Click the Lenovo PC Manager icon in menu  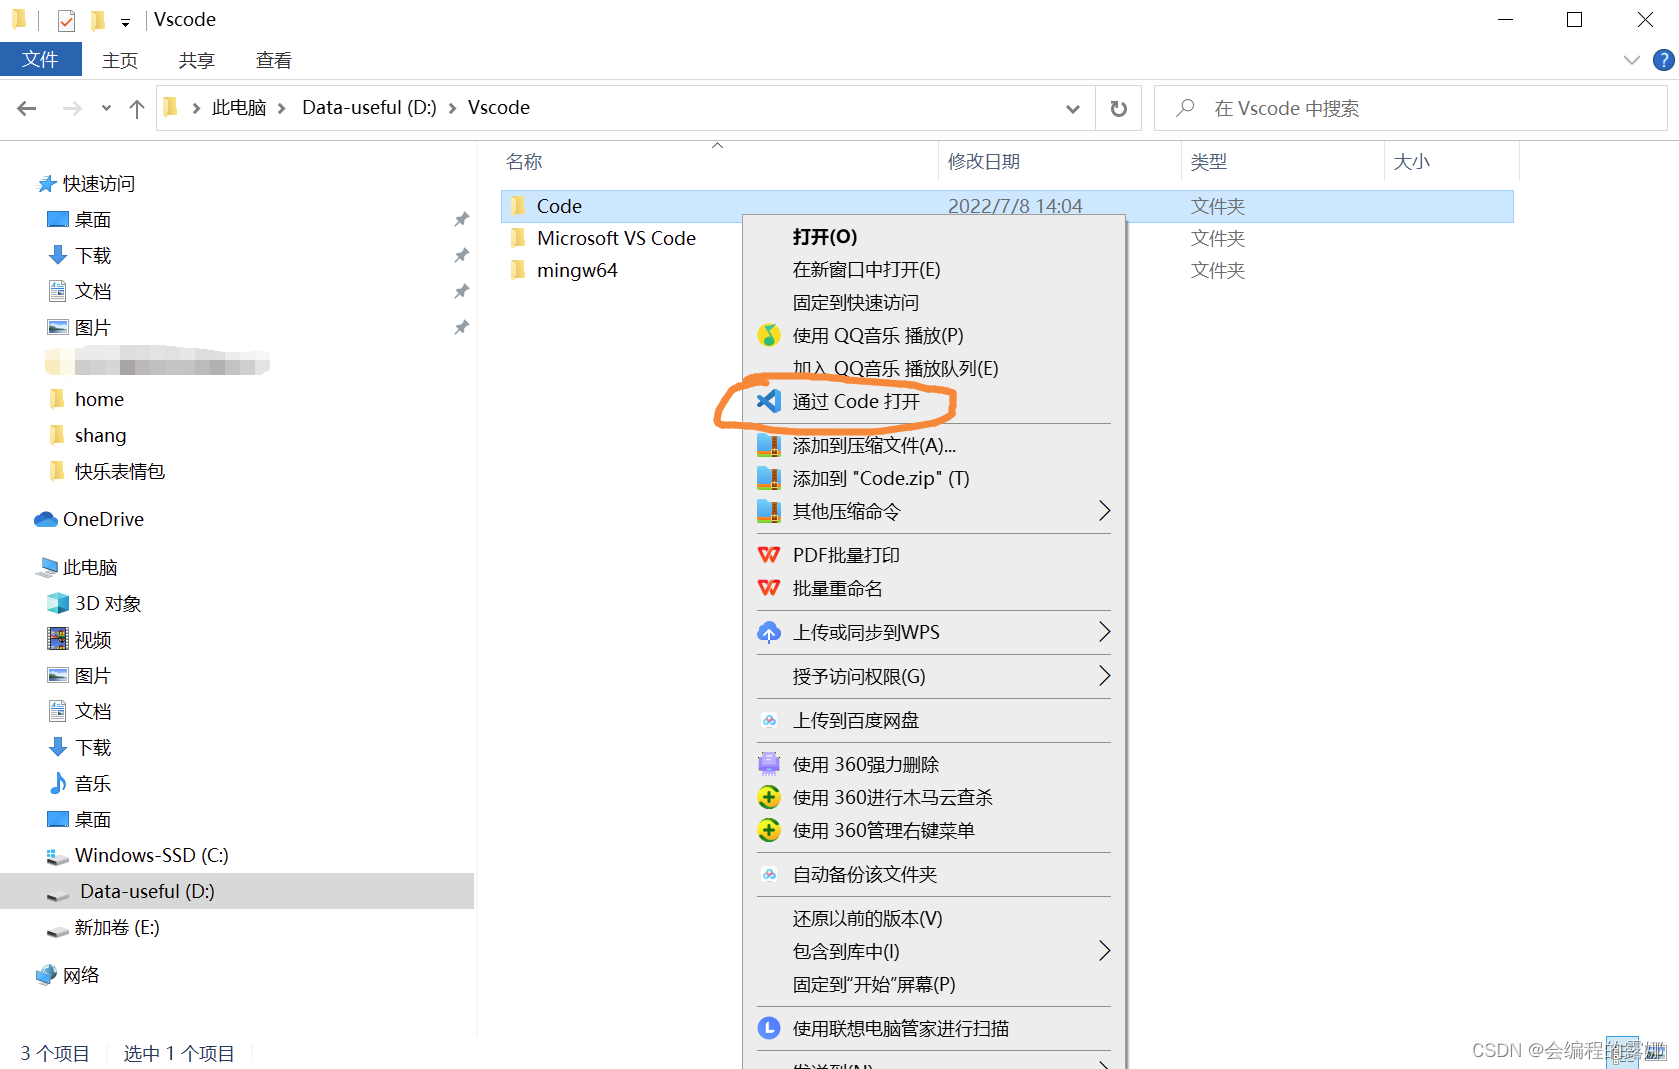click(x=768, y=1028)
